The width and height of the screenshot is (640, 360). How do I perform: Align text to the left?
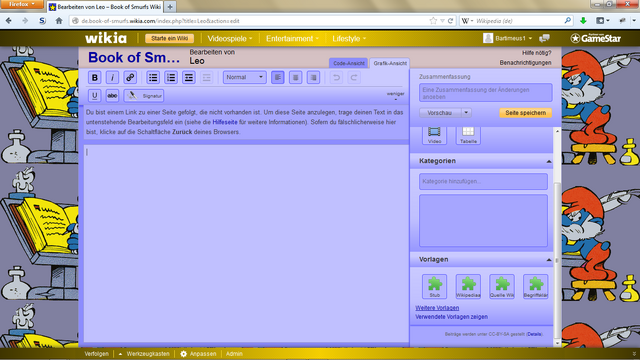(278, 77)
